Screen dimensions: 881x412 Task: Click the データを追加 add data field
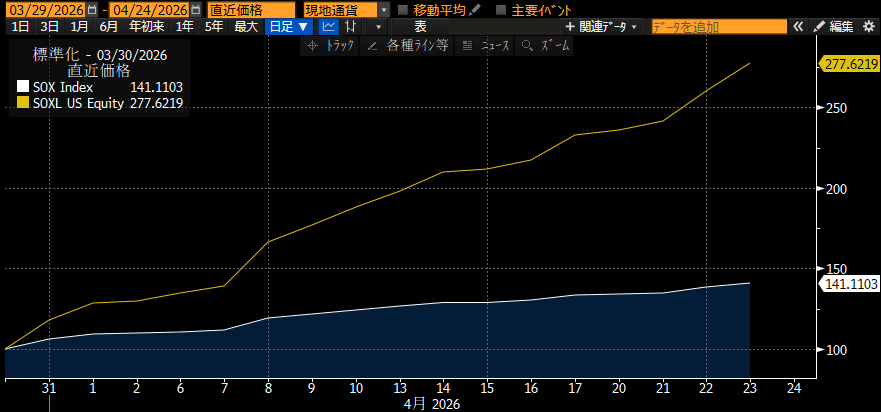(719, 26)
